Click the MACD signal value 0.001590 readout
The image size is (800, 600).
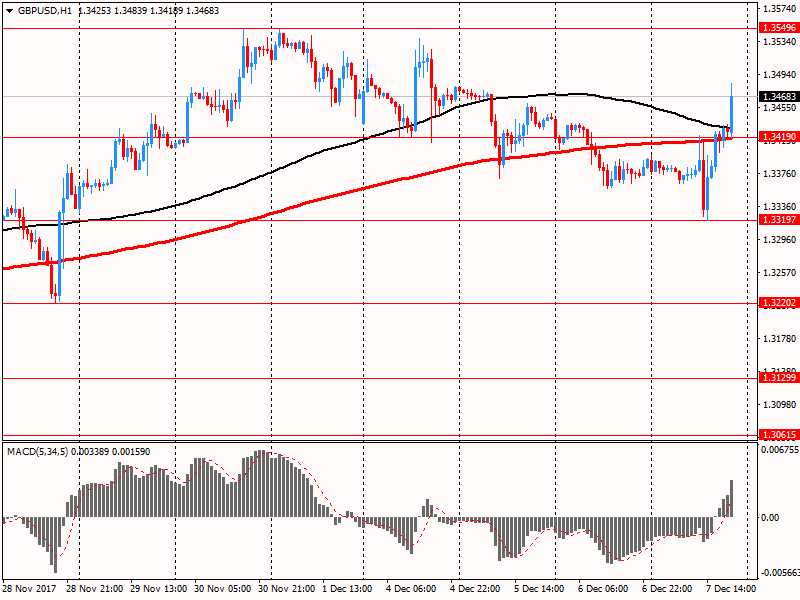[x=131, y=452]
